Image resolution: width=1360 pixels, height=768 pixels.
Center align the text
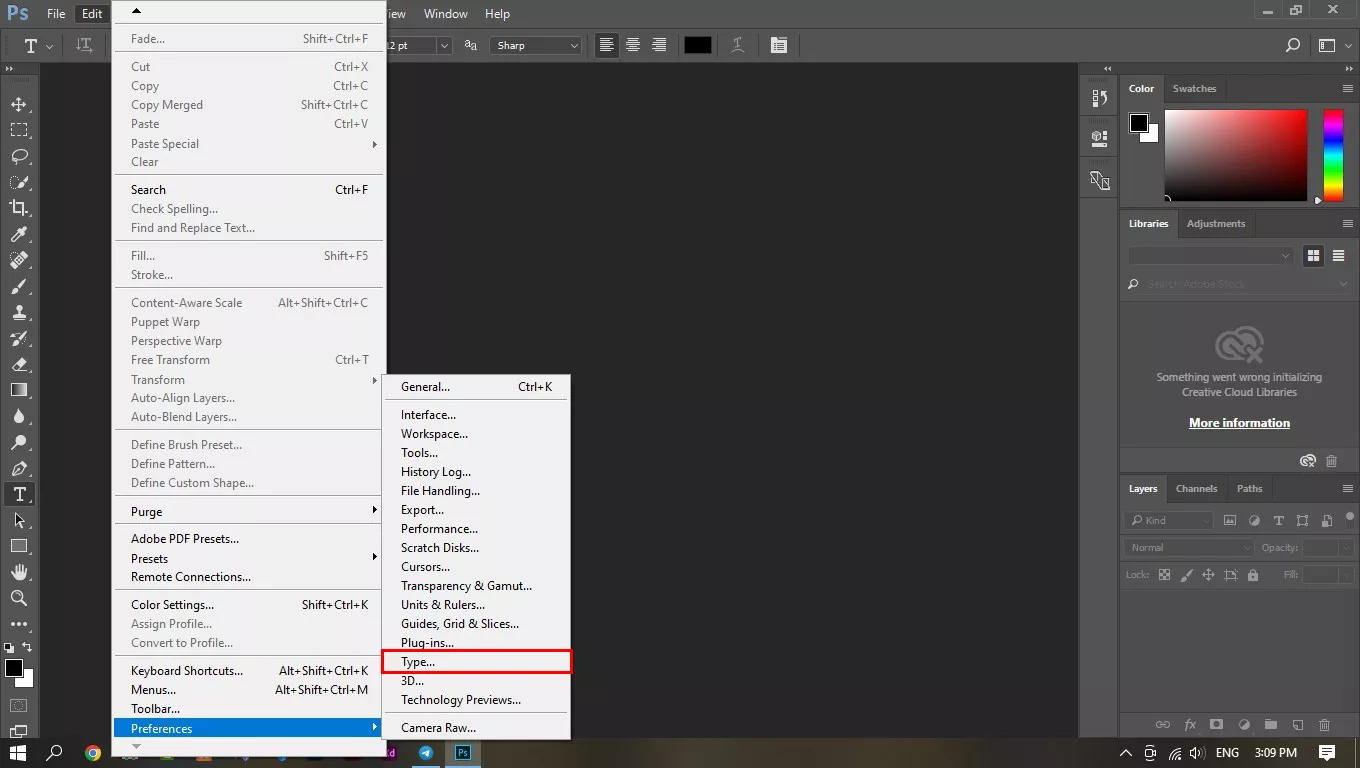[x=633, y=45]
